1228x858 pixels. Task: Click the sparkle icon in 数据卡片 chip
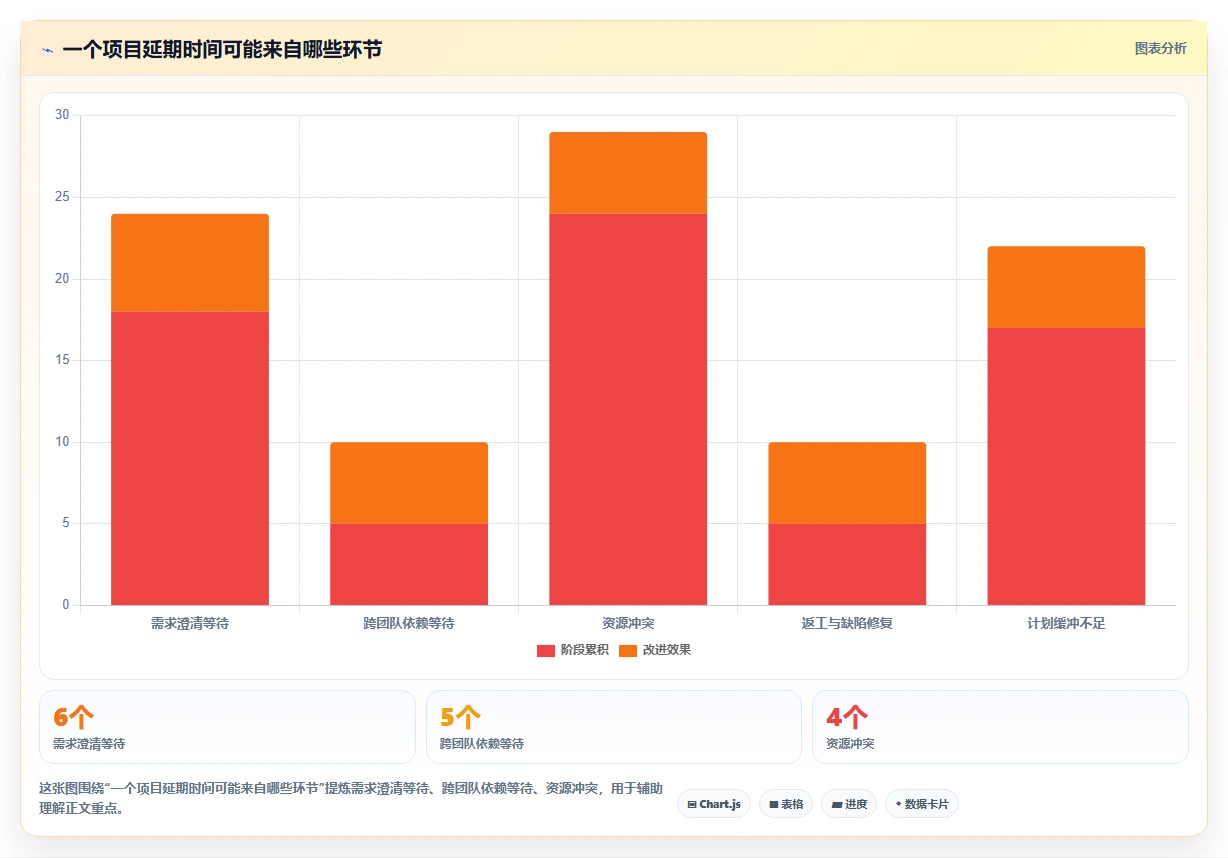[898, 804]
